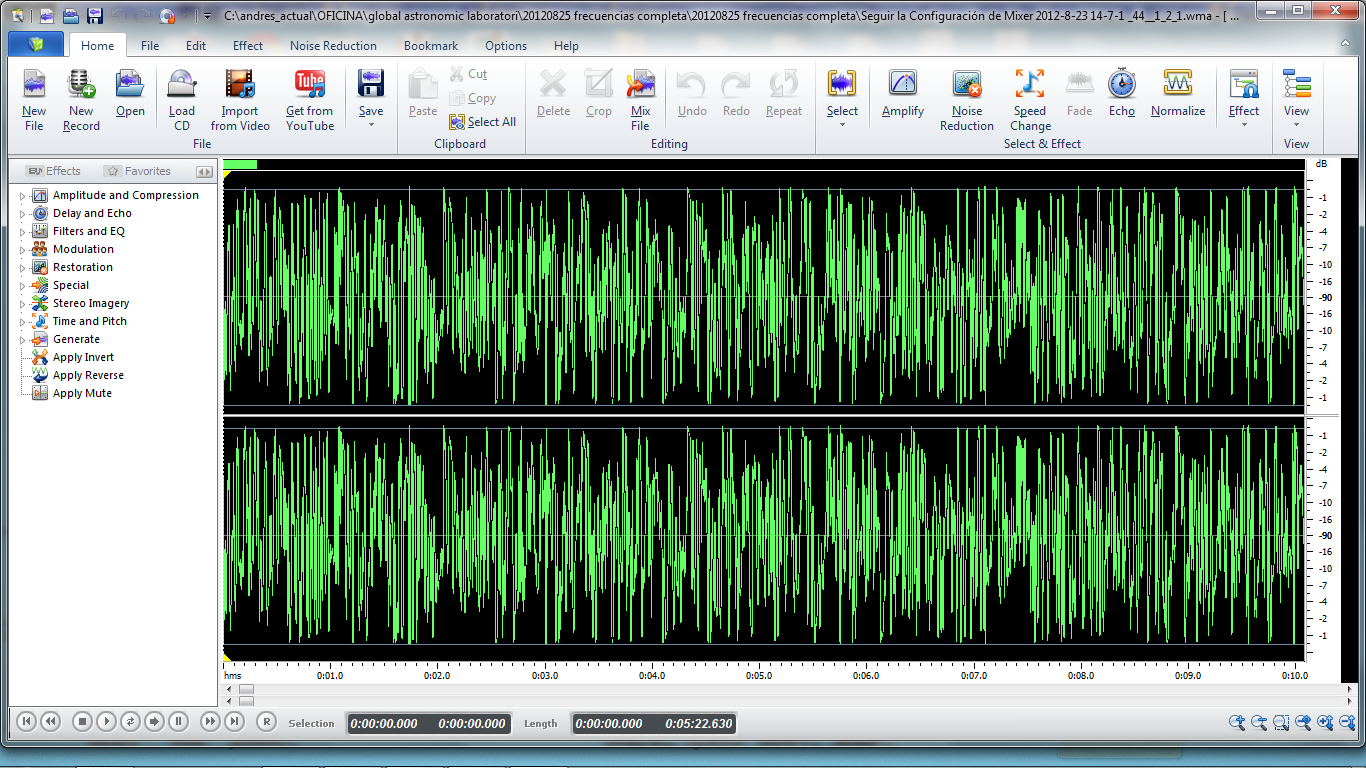This screenshot has width=1366, height=768.
Task: Click the zoom in horizontally magnifier
Action: tap(1237, 722)
